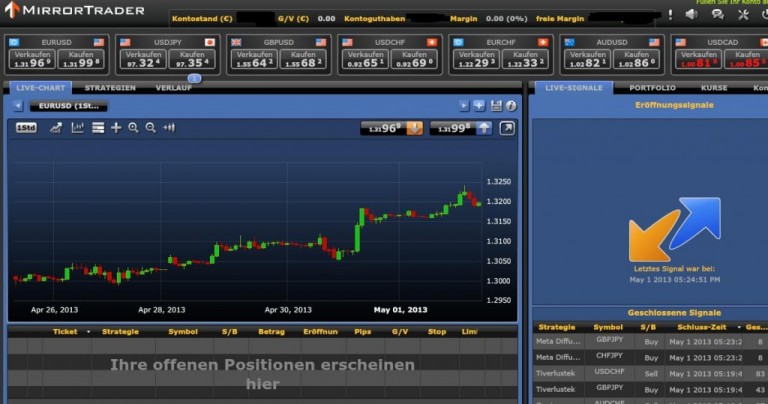The height and width of the screenshot is (404, 768).
Task: Save the current chart layout
Action: 496,106
